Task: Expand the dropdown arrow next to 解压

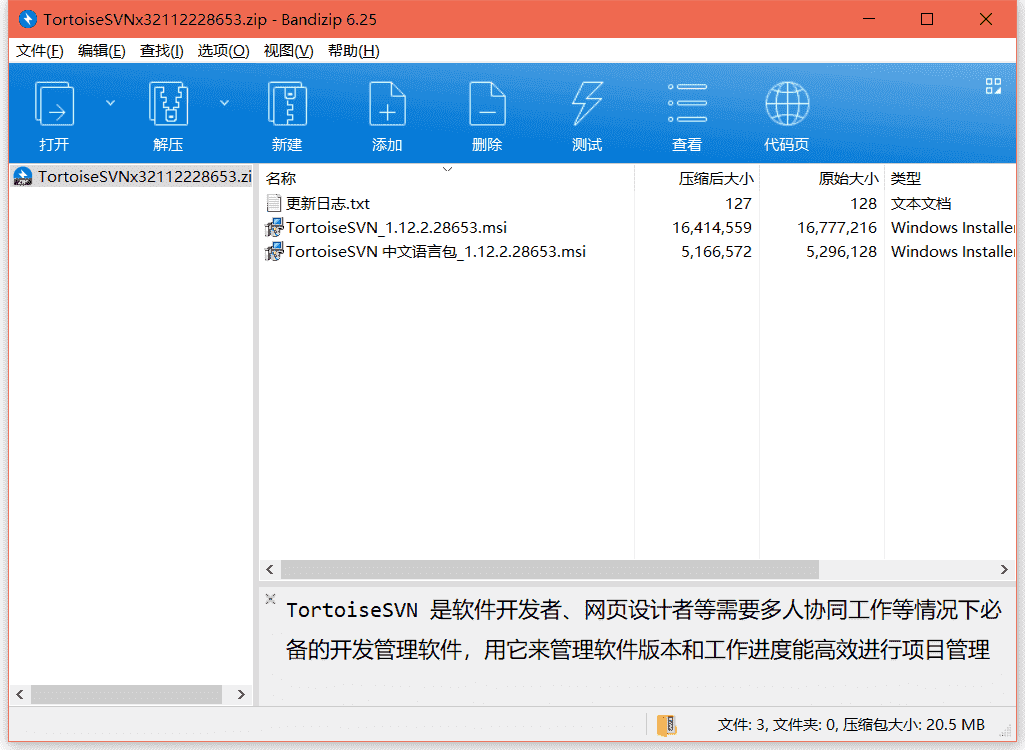Action: tap(224, 103)
